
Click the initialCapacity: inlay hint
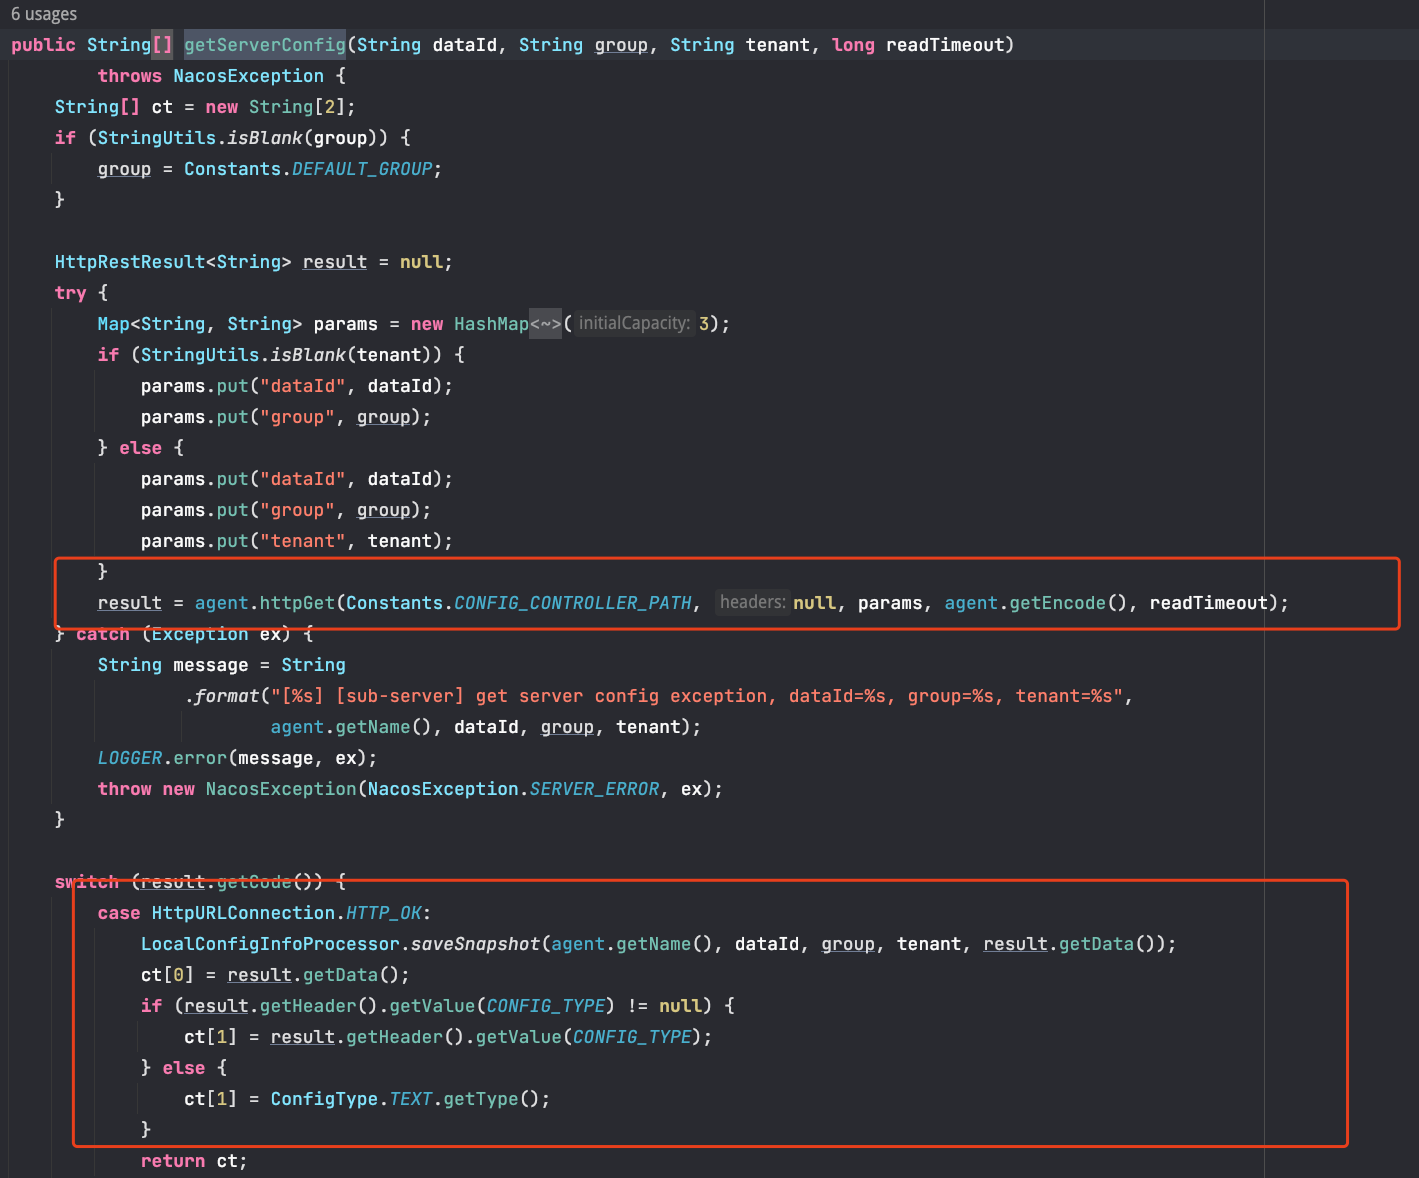pos(634,323)
